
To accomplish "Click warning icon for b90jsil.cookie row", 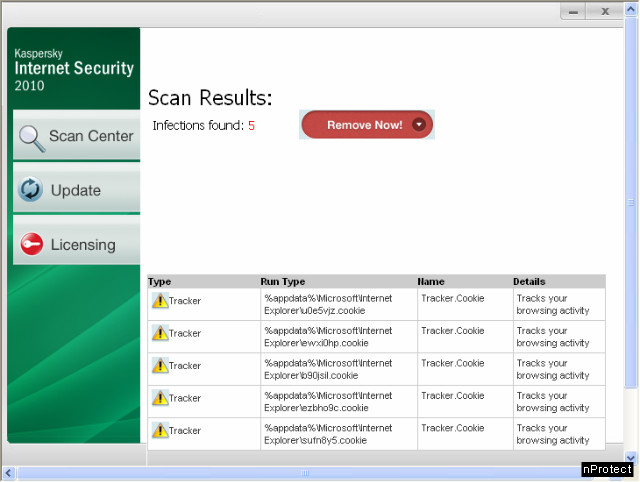I will point(160,365).
